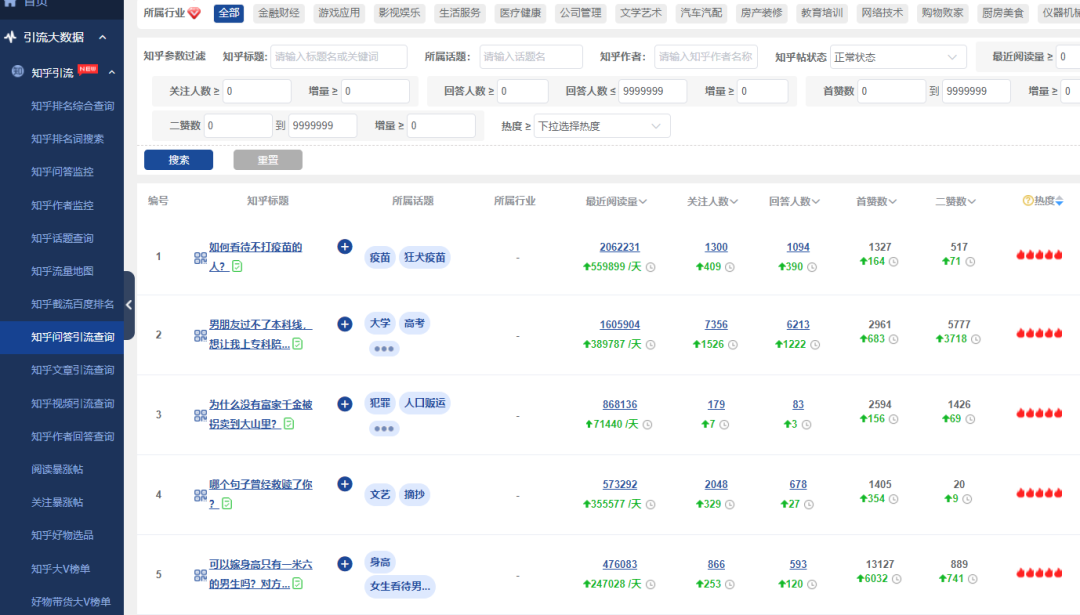This screenshot has width=1080, height=615.
Task: Click clock icon beside +409 followers
Action: [729, 267]
